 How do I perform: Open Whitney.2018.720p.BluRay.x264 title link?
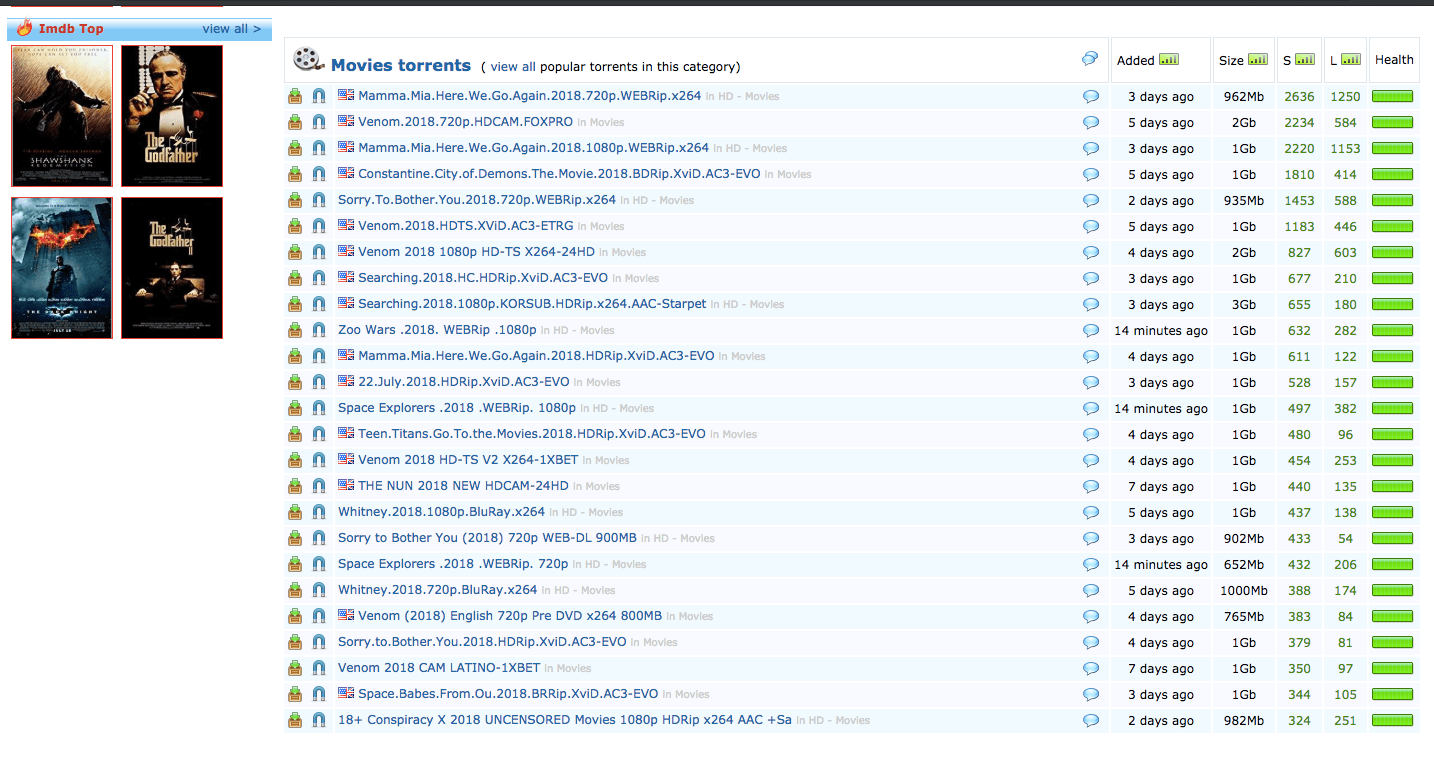tap(438, 590)
